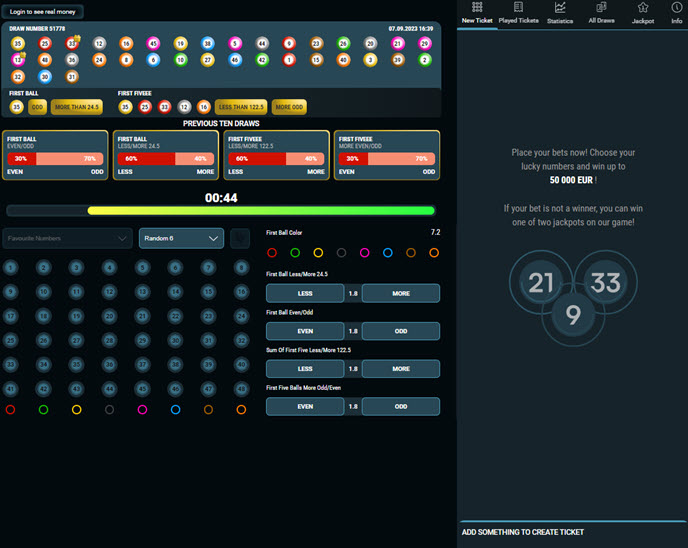Click the countdown timer progress bar
Screen dimensions: 688x548
(x=220, y=211)
